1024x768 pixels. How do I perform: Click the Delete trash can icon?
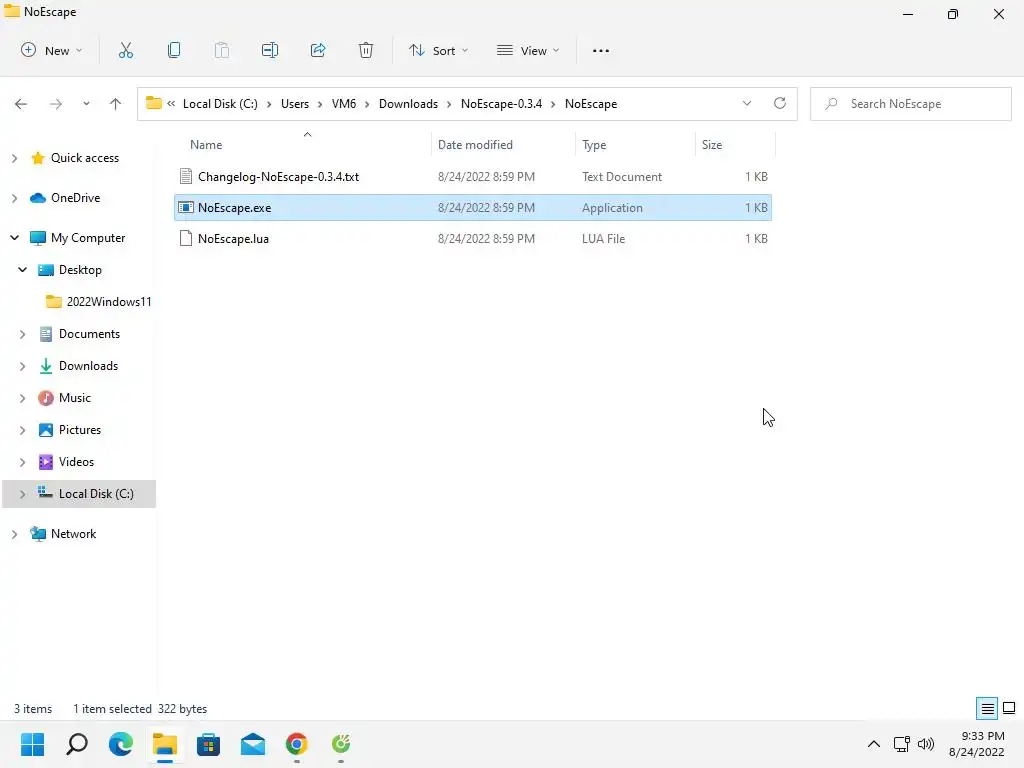pos(366,50)
